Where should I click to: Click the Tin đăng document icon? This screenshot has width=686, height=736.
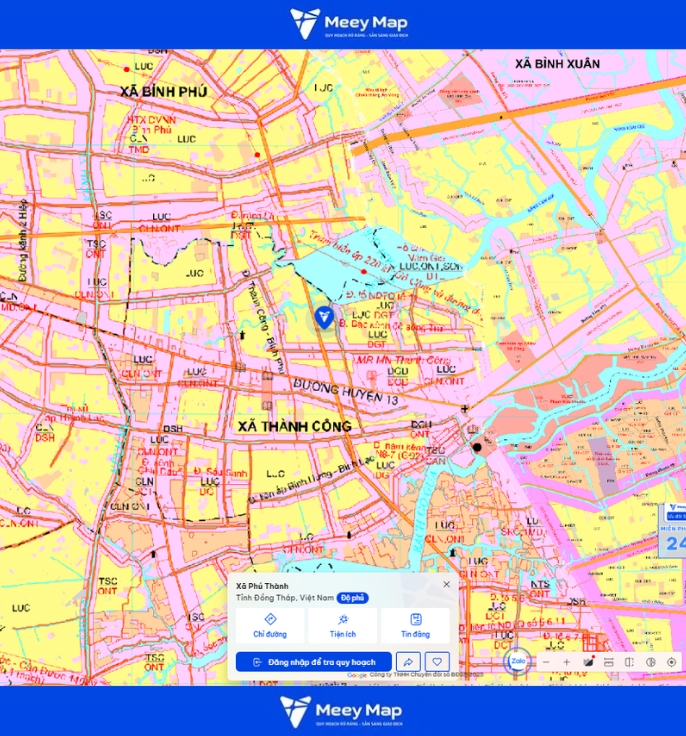[x=416, y=619]
